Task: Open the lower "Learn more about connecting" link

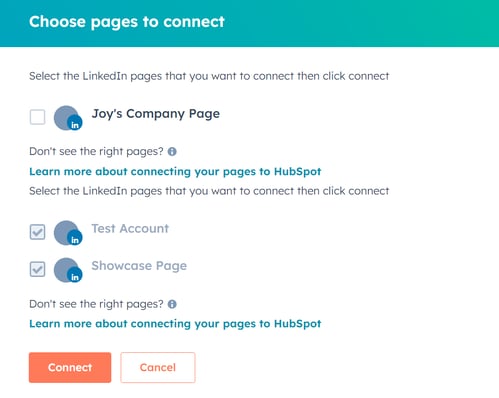Action: 175,324
